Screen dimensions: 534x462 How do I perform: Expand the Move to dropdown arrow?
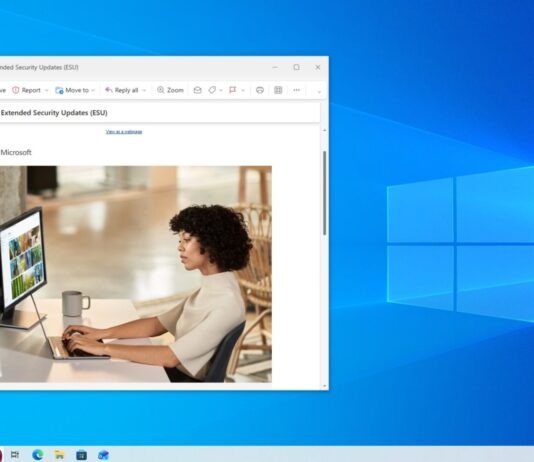[93, 90]
